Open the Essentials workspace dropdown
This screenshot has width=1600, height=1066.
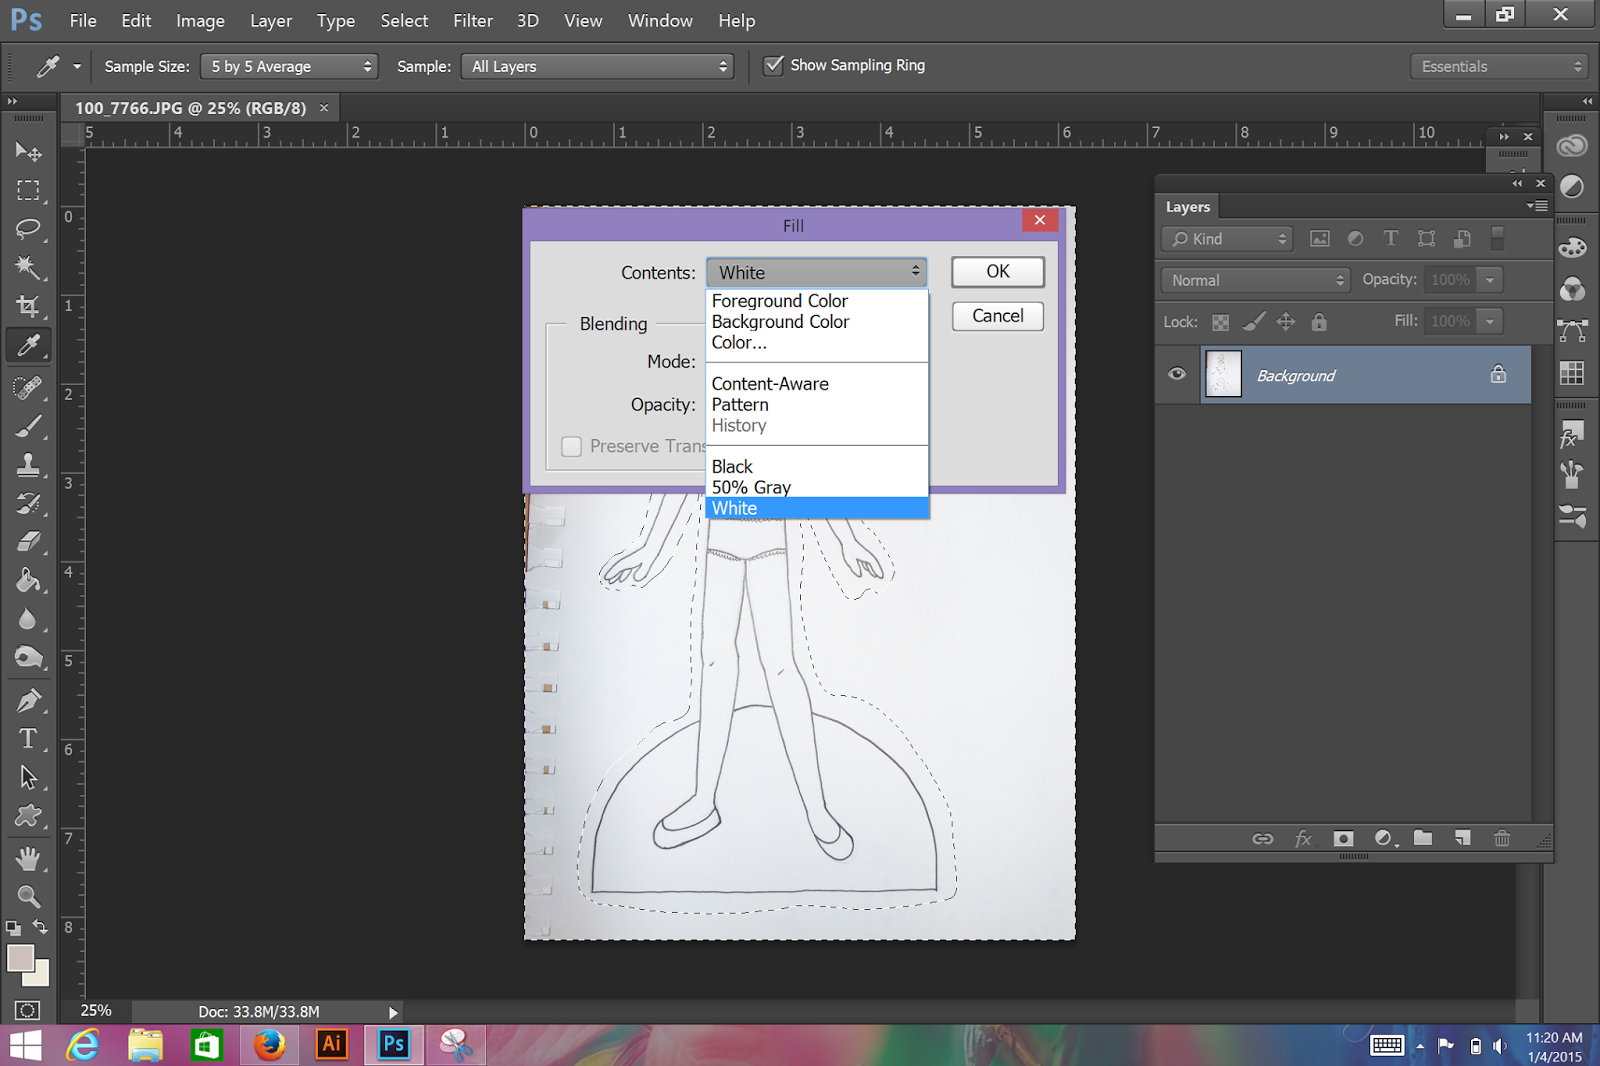click(1499, 67)
